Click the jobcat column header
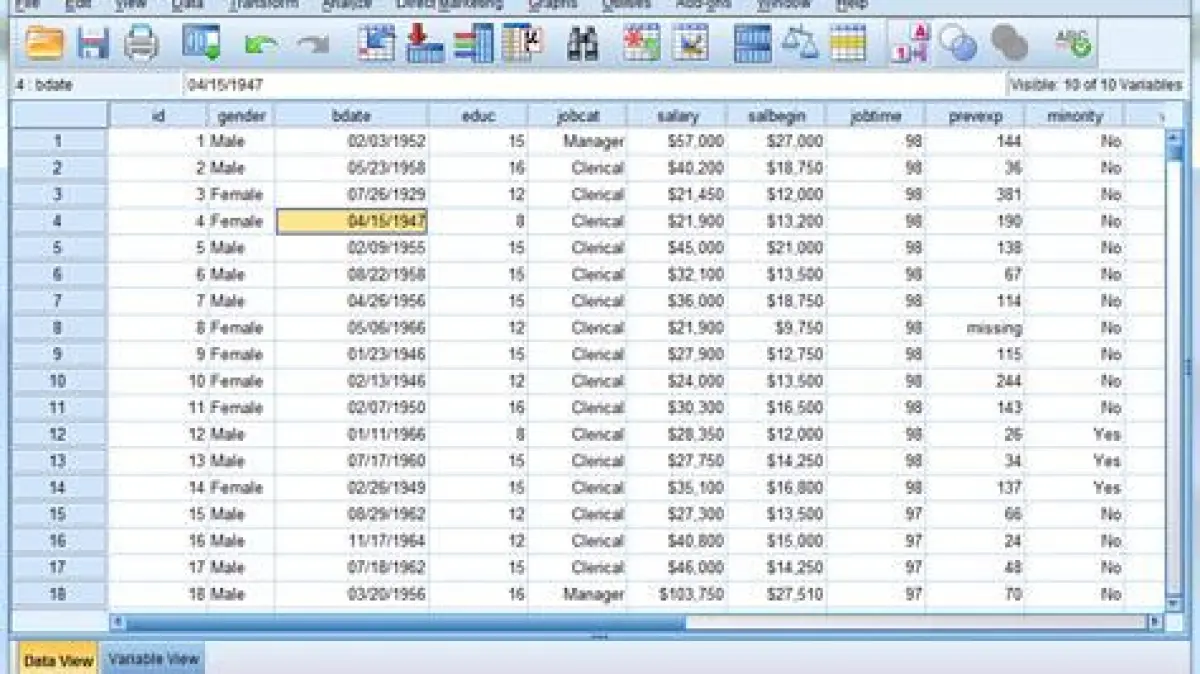The height and width of the screenshot is (674, 1200). click(x=578, y=116)
